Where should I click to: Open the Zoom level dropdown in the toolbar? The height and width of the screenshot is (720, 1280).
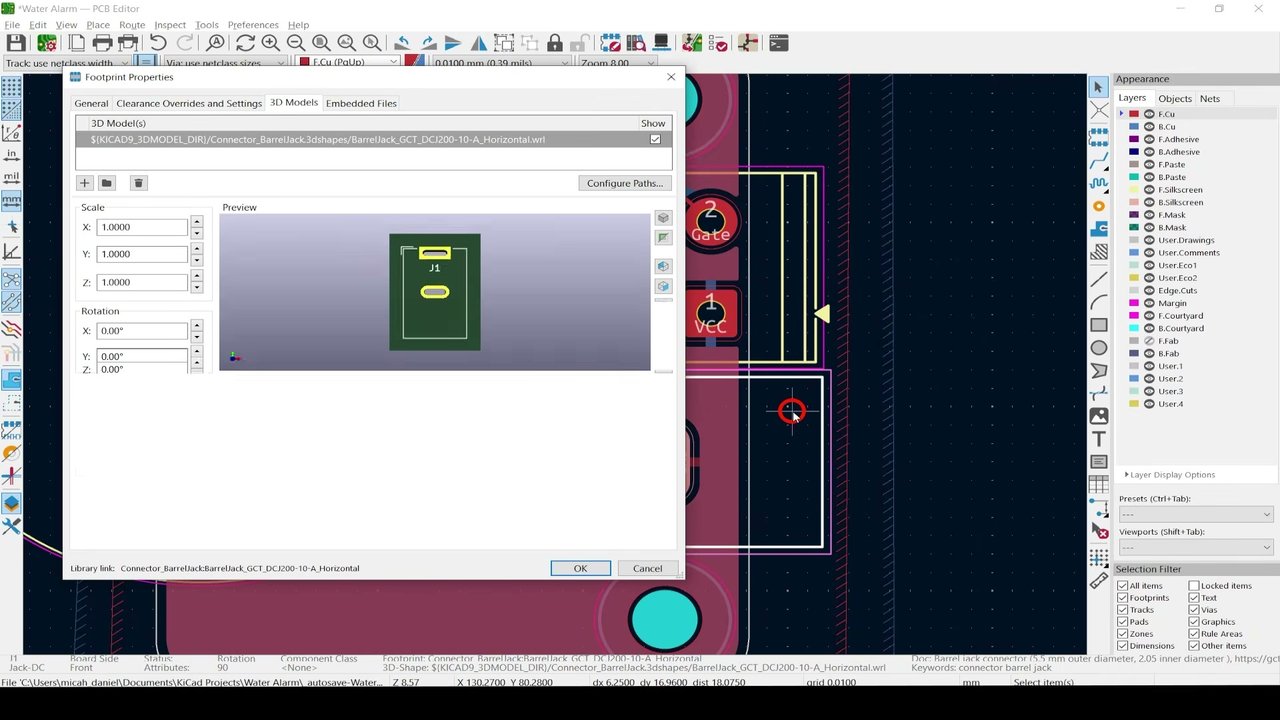pos(615,63)
